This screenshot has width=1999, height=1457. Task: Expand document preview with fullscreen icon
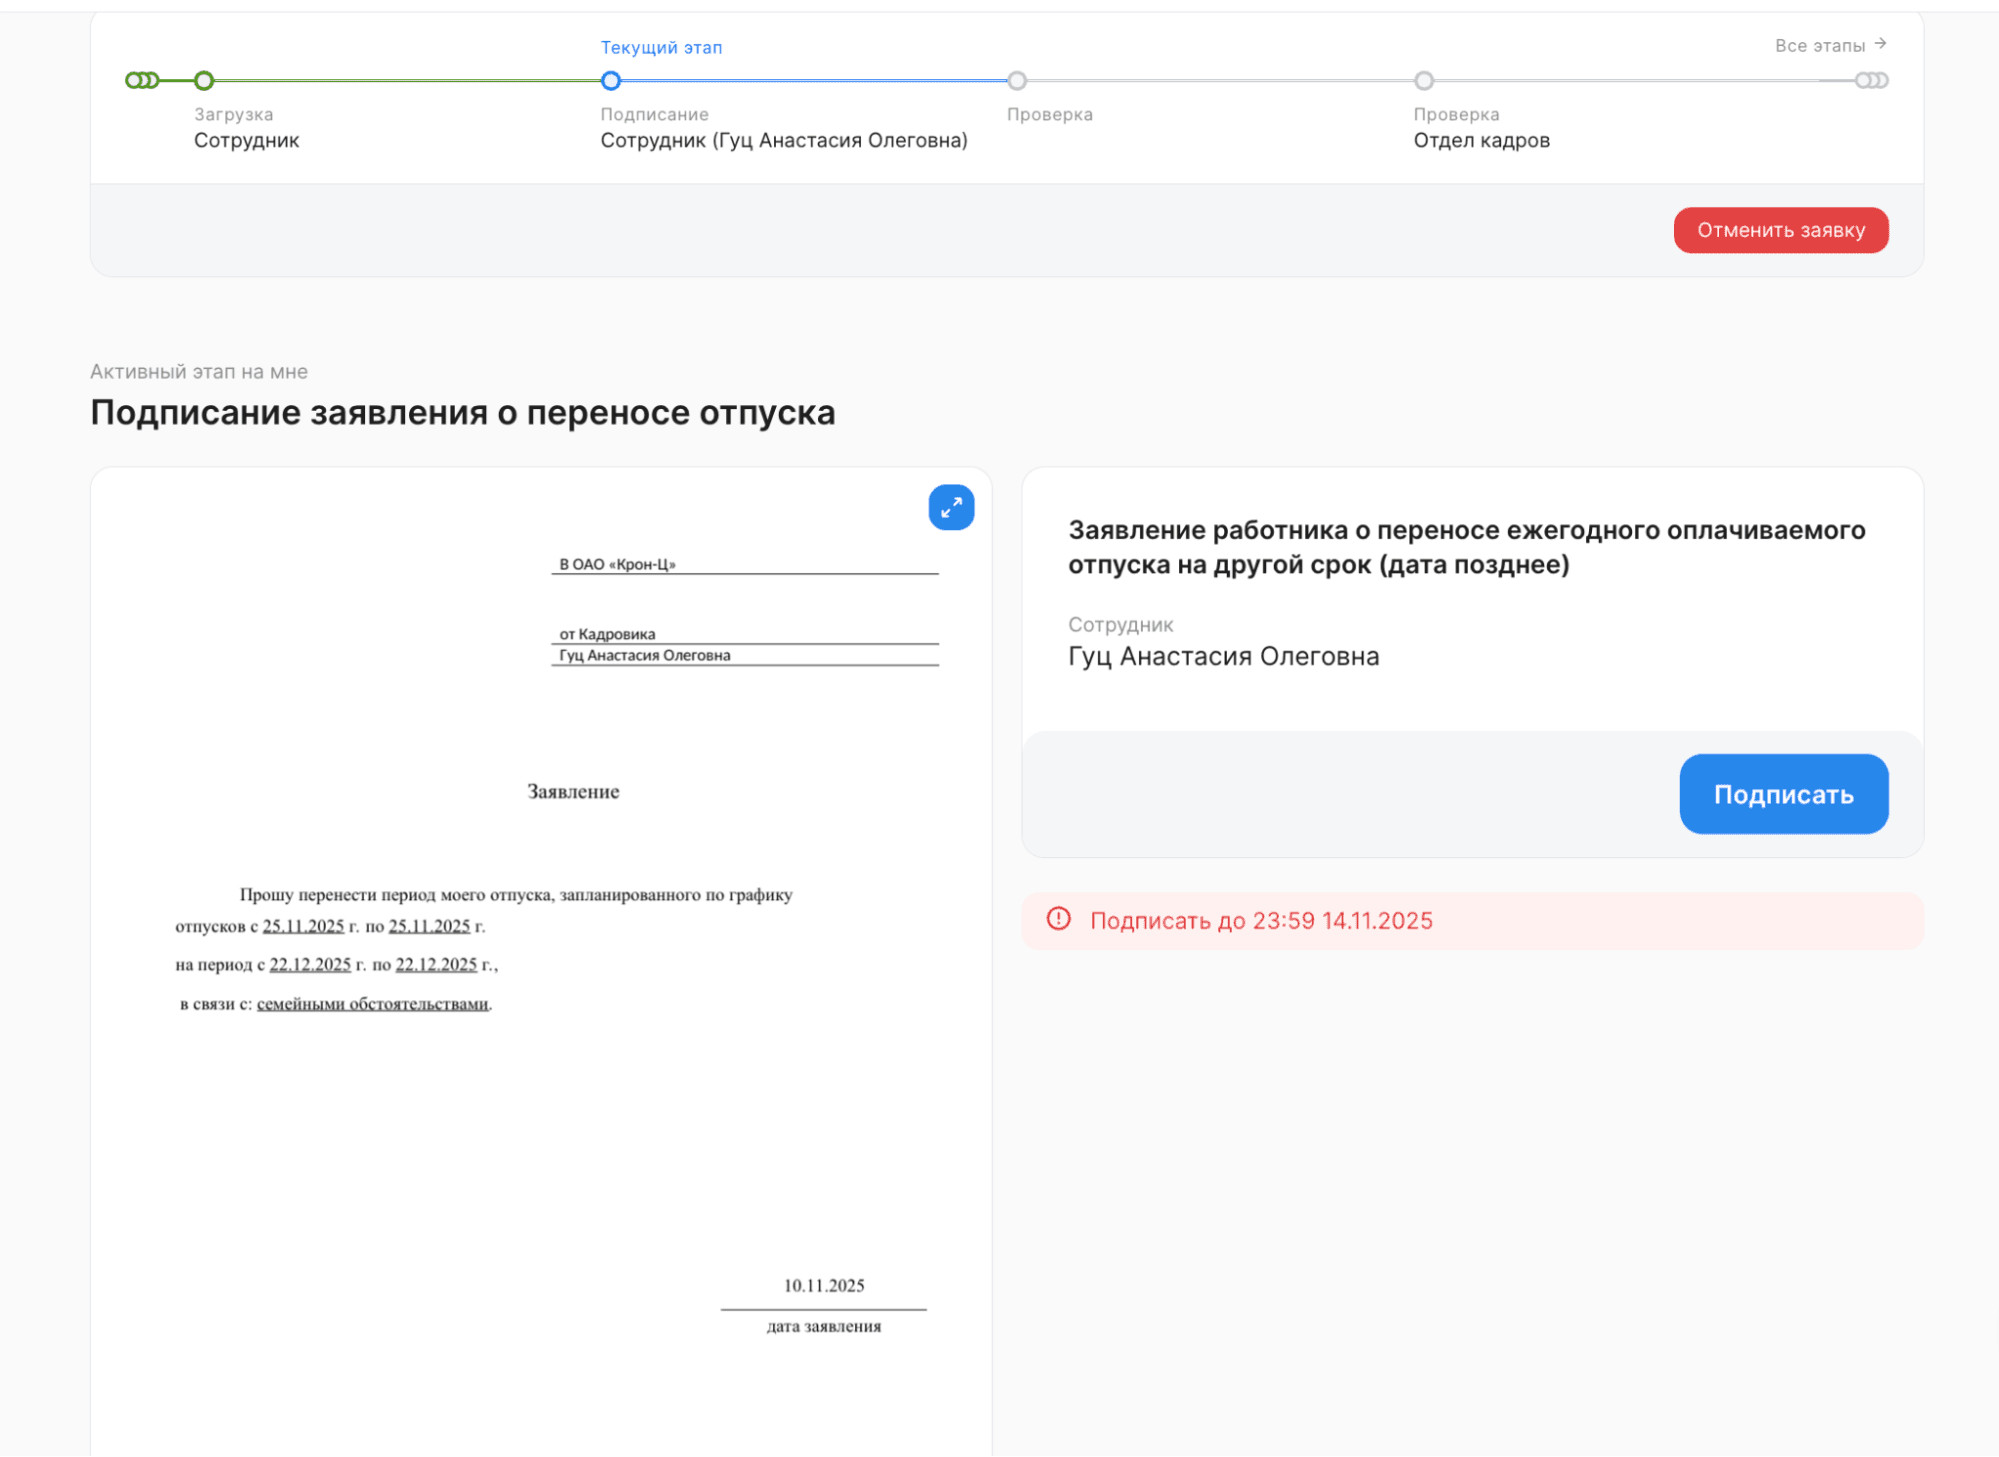pos(950,507)
